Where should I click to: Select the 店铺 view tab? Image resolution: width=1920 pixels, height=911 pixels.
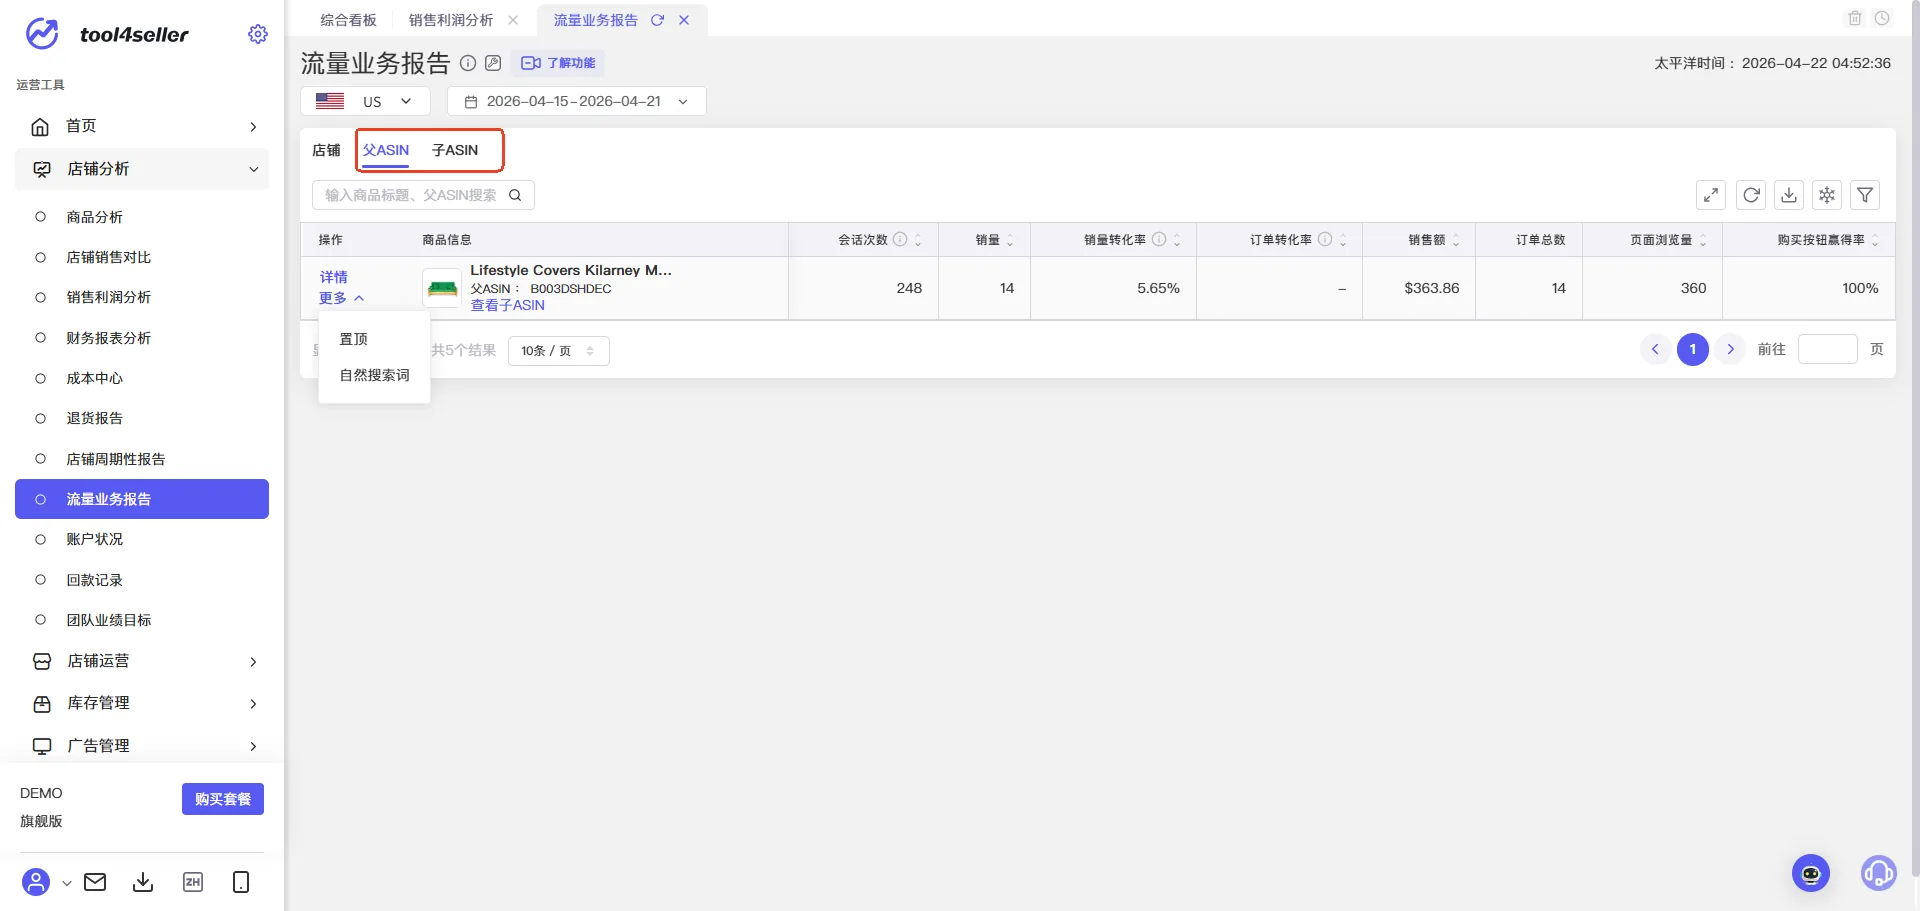click(326, 150)
